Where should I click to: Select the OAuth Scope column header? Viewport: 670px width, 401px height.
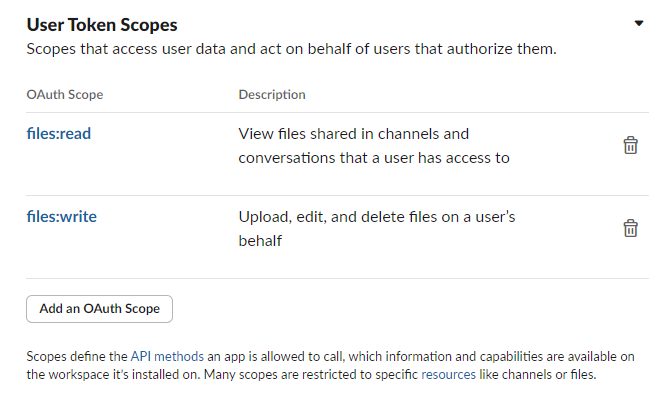click(64, 95)
